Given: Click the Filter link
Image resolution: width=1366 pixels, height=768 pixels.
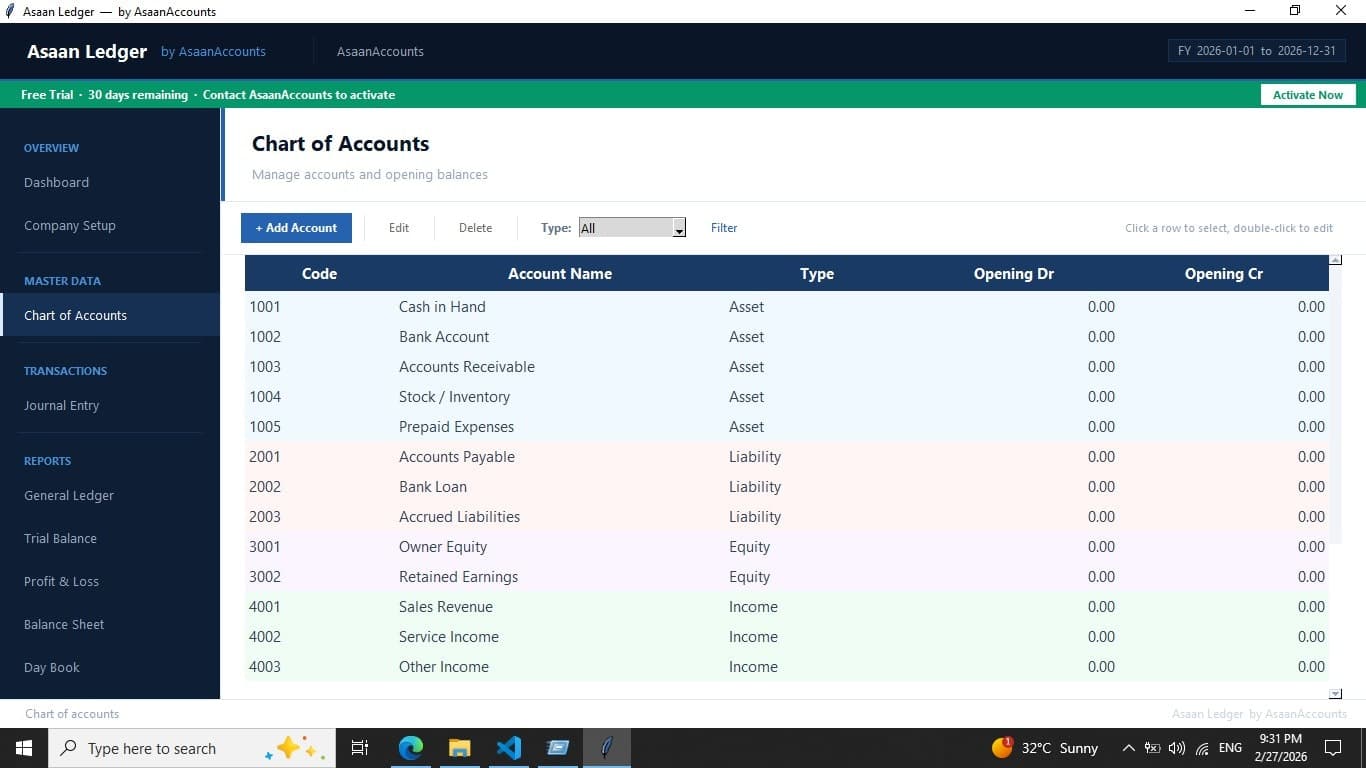Looking at the screenshot, I should [x=724, y=227].
